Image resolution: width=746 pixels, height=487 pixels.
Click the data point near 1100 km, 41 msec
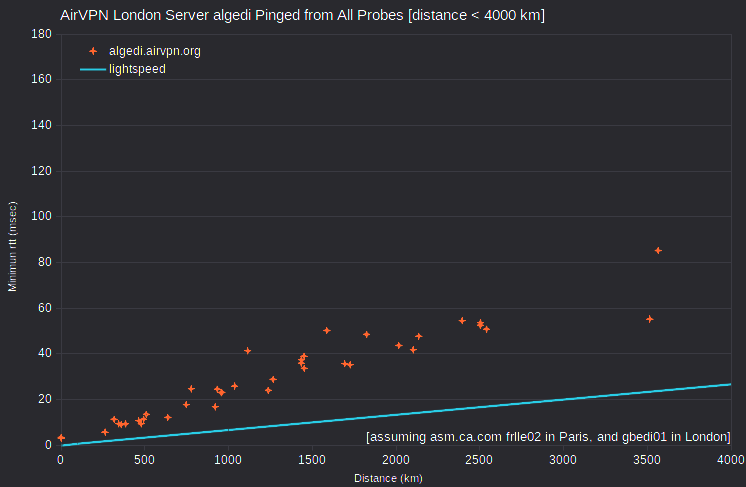[x=247, y=351]
